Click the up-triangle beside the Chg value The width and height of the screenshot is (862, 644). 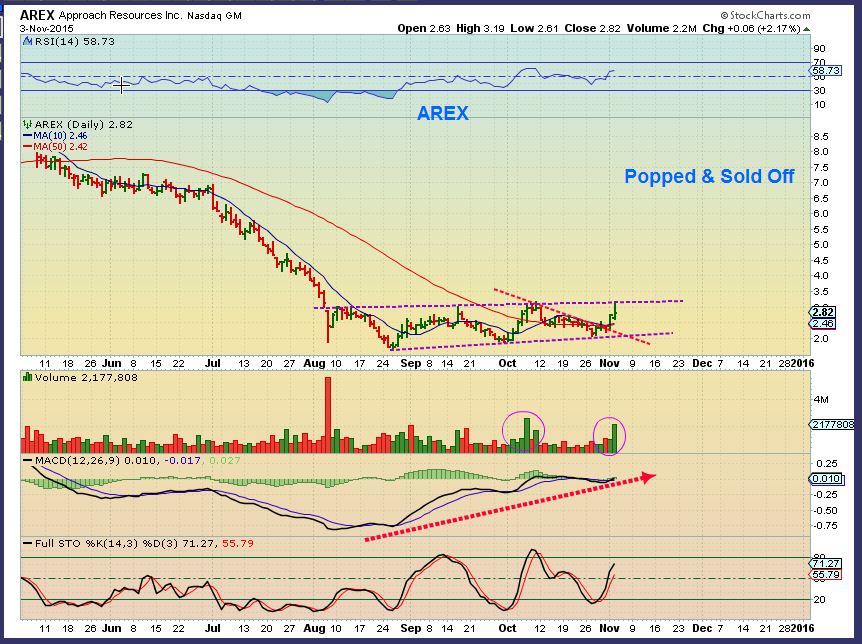pyautogui.click(x=806, y=29)
